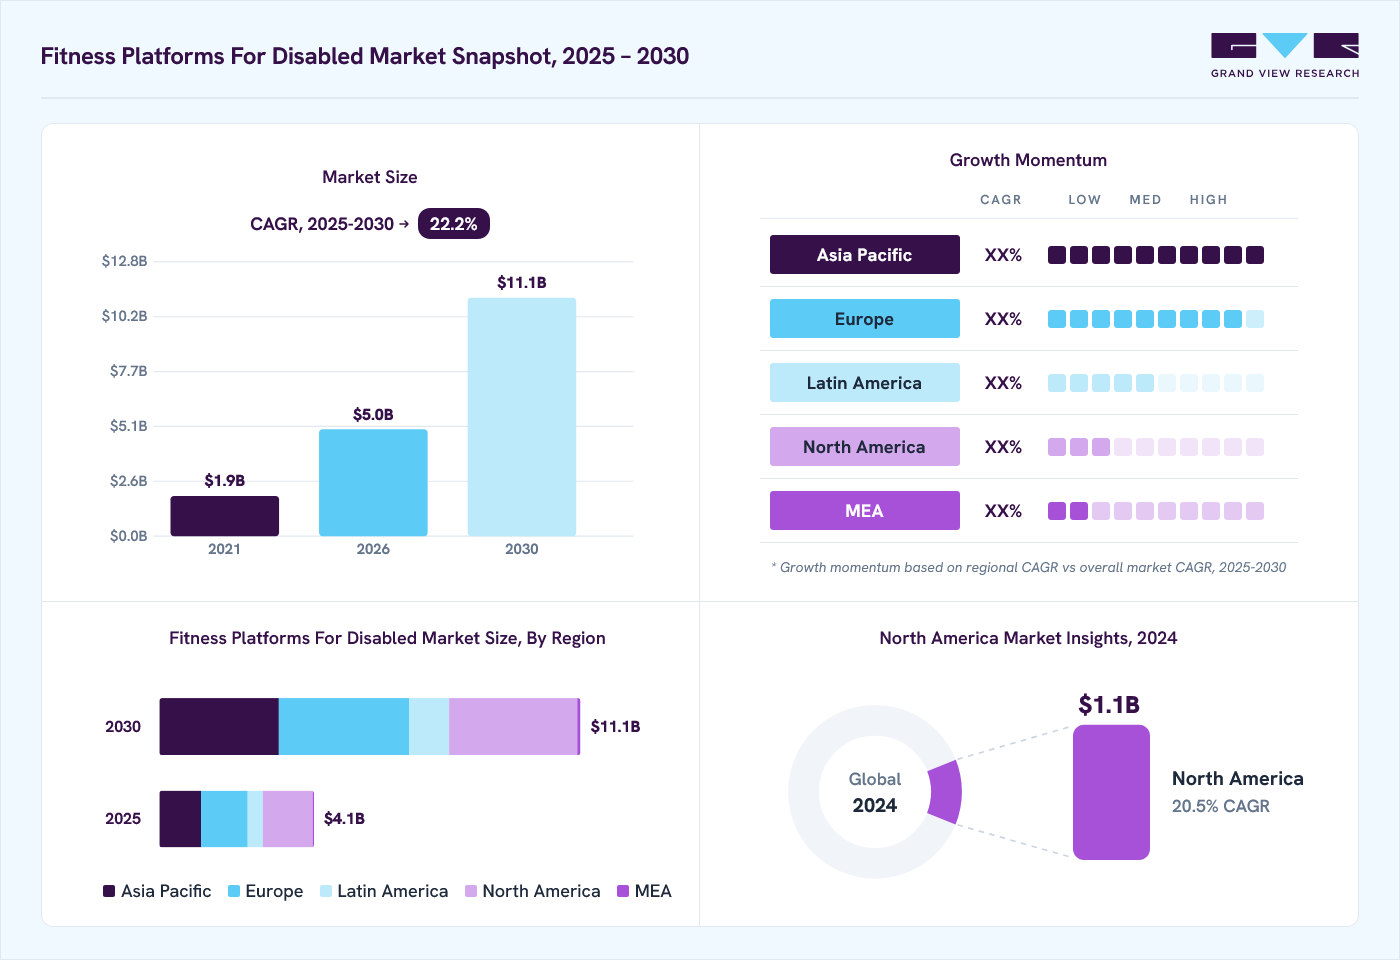Screen dimensions: 1400x960
Task: Select the MEA region label
Action: pos(864,511)
